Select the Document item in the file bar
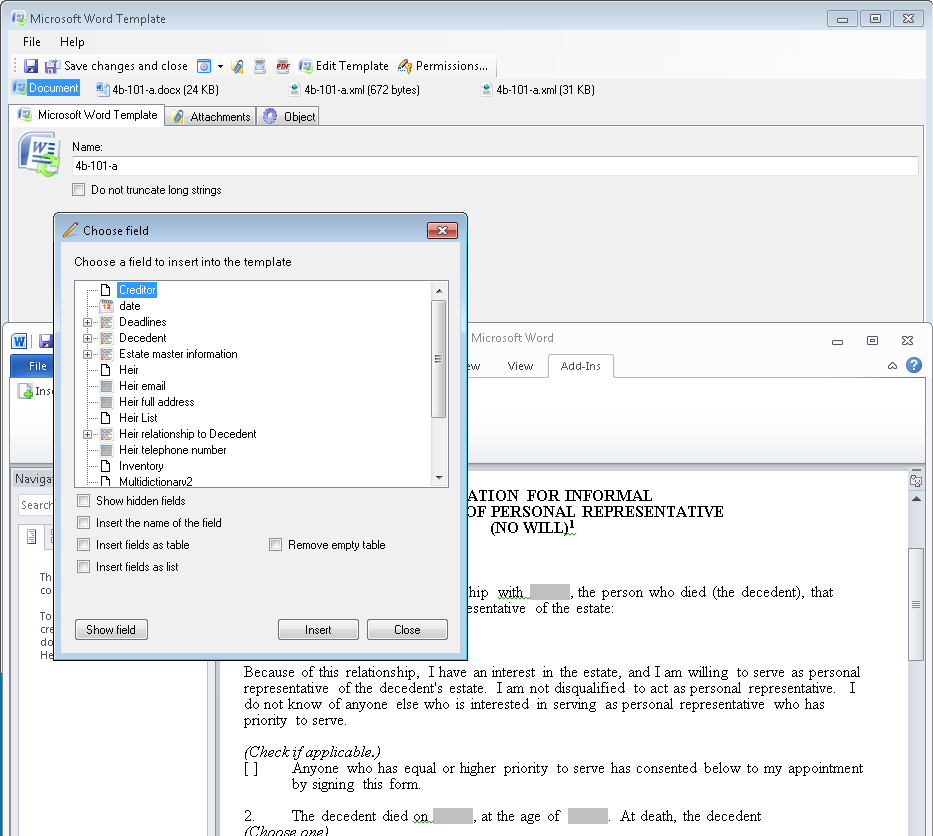 (x=46, y=88)
